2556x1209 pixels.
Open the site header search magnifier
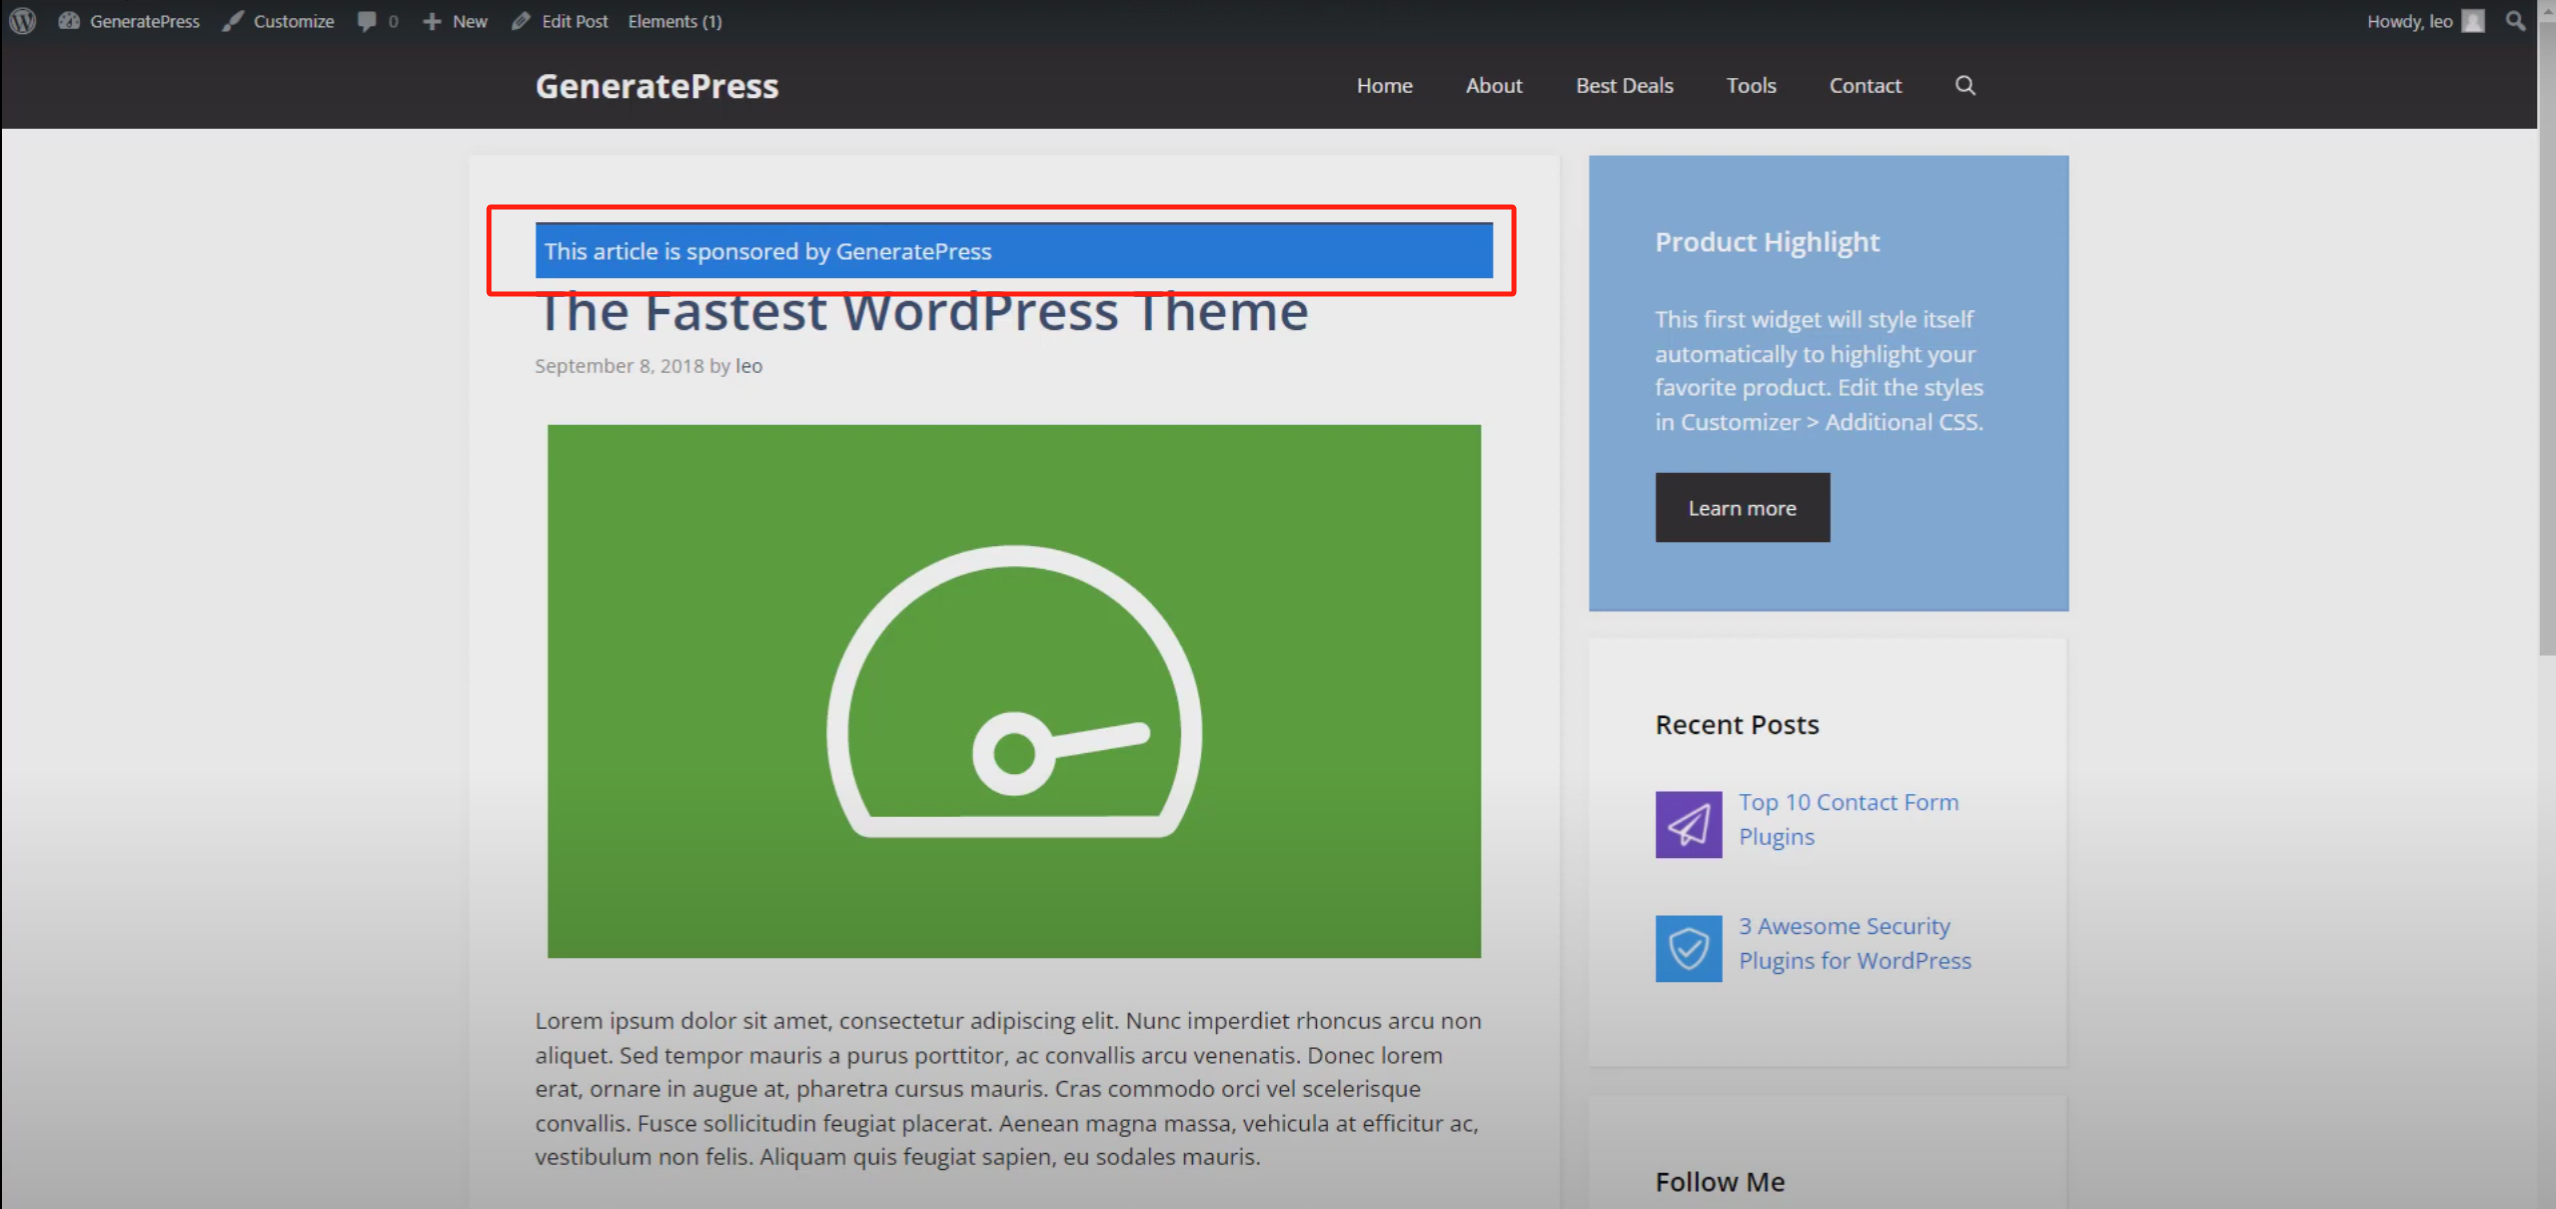(1964, 86)
